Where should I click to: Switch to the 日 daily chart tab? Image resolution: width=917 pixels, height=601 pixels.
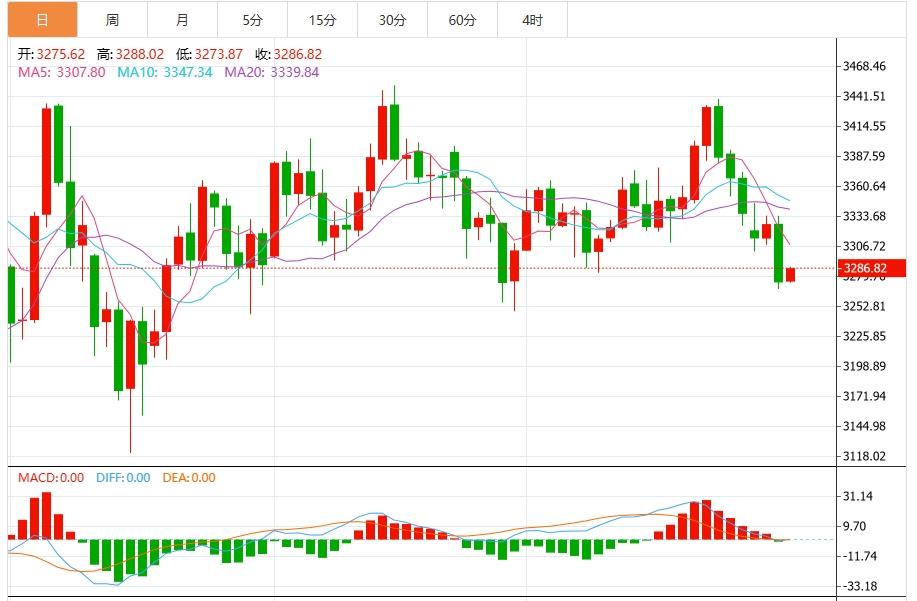pos(41,20)
